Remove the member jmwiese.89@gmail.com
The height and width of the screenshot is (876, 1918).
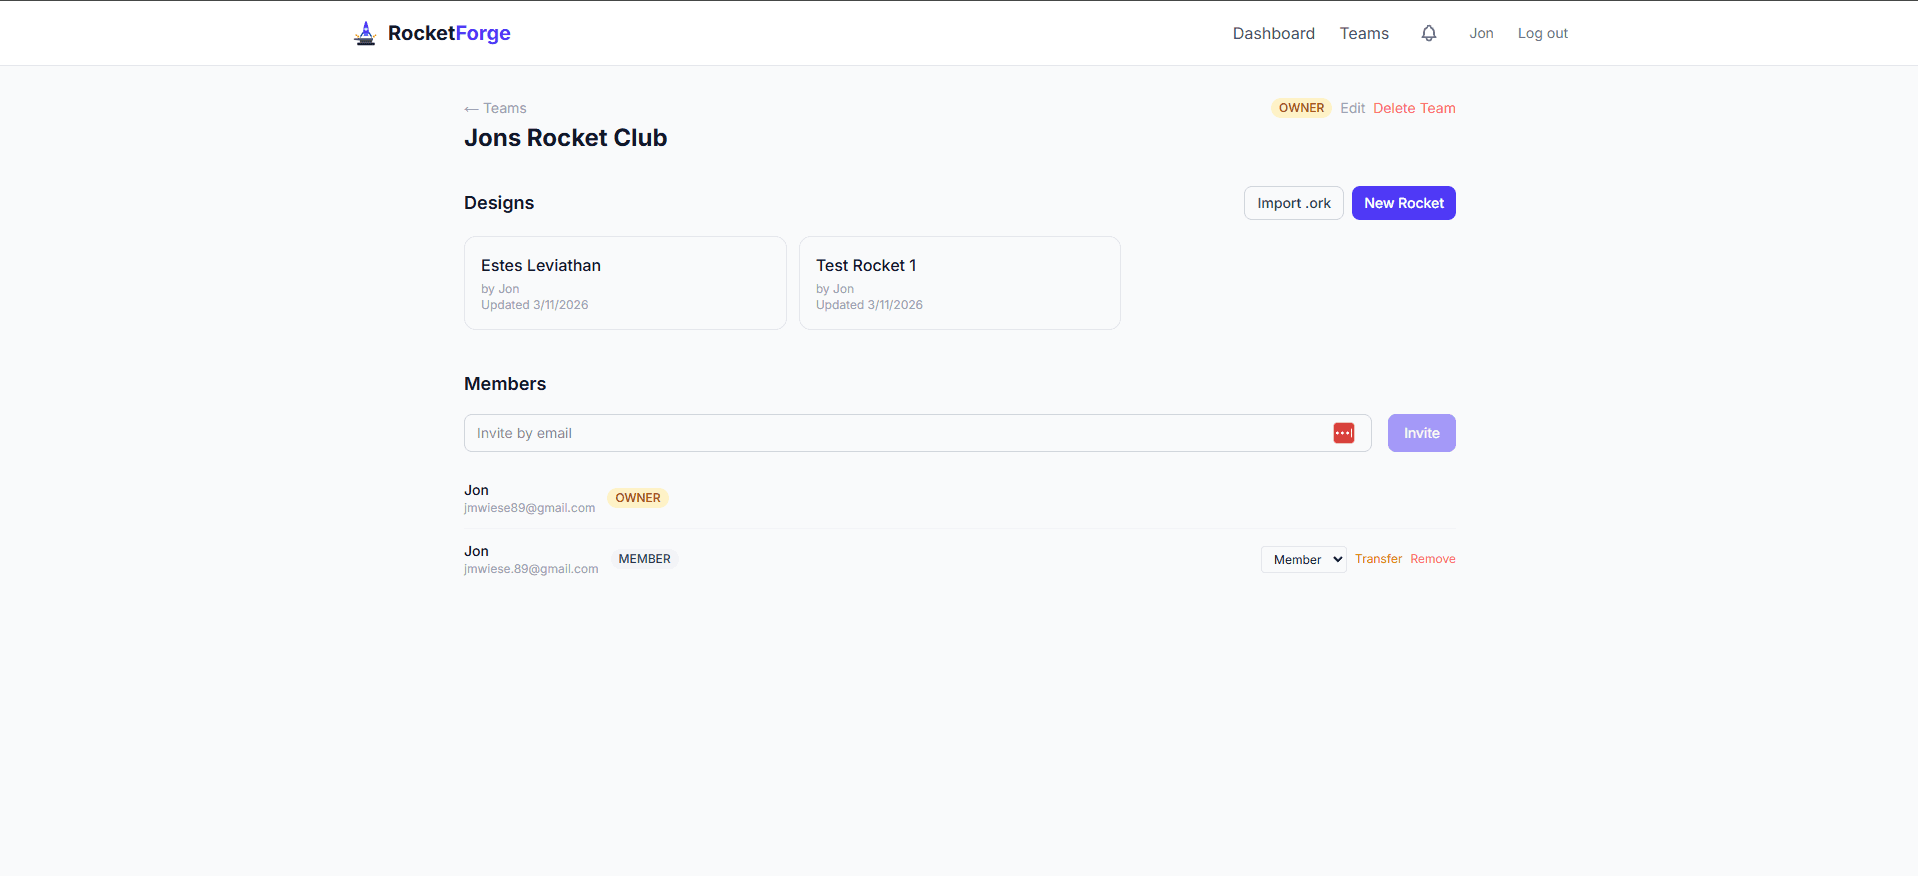pyautogui.click(x=1432, y=559)
